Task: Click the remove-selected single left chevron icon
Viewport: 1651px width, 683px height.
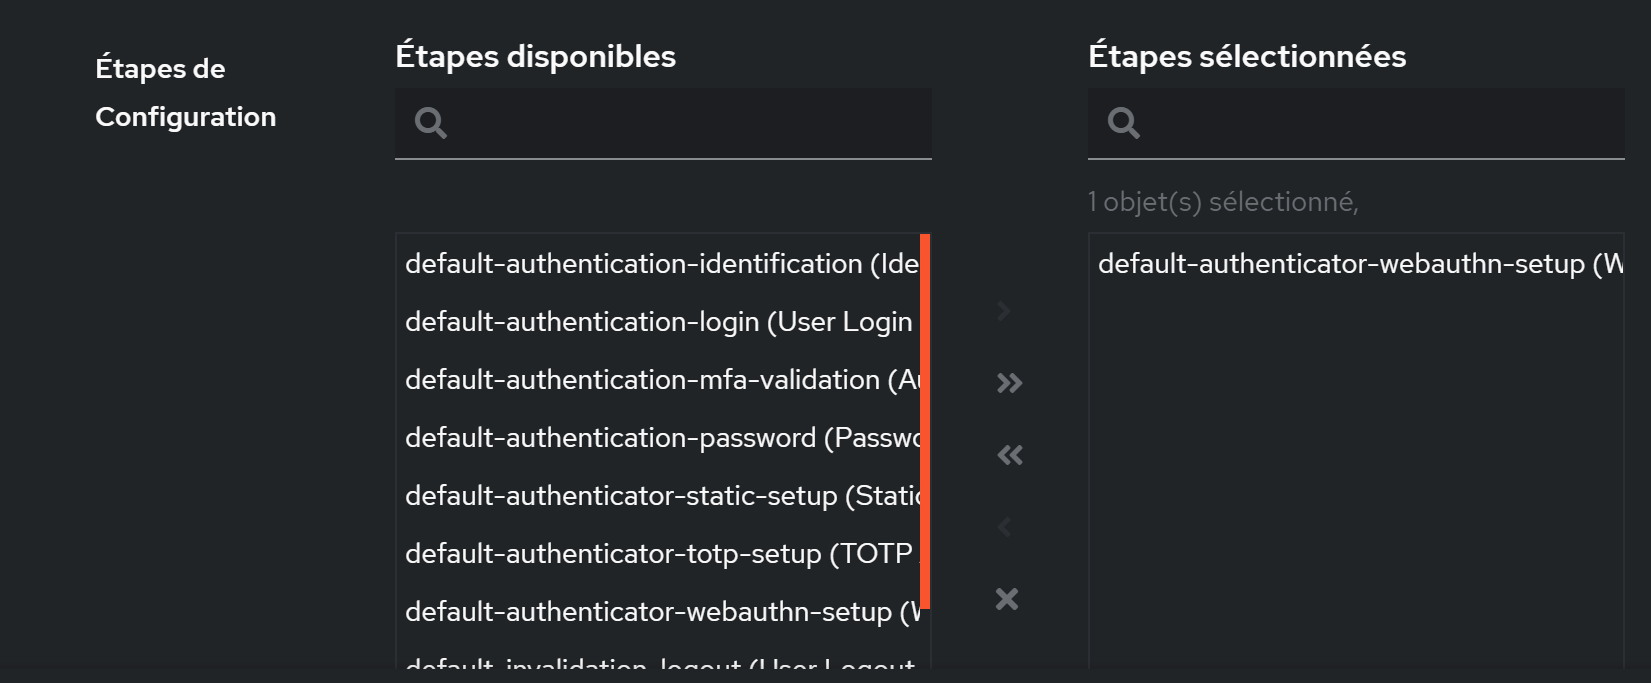Action: [x=1004, y=527]
